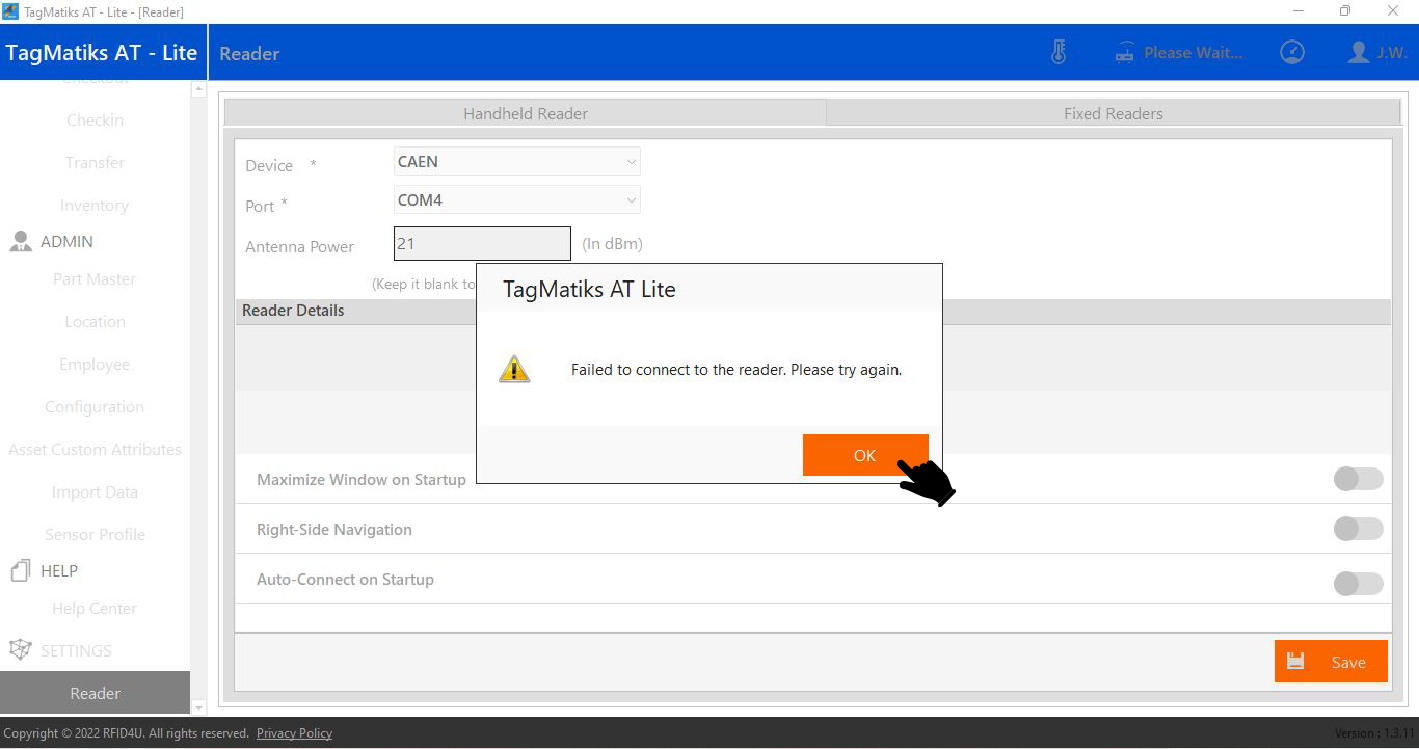Open the speedometer gauge icon
The height and width of the screenshot is (749, 1419).
pyautogui.click(x=1292, y=52)
